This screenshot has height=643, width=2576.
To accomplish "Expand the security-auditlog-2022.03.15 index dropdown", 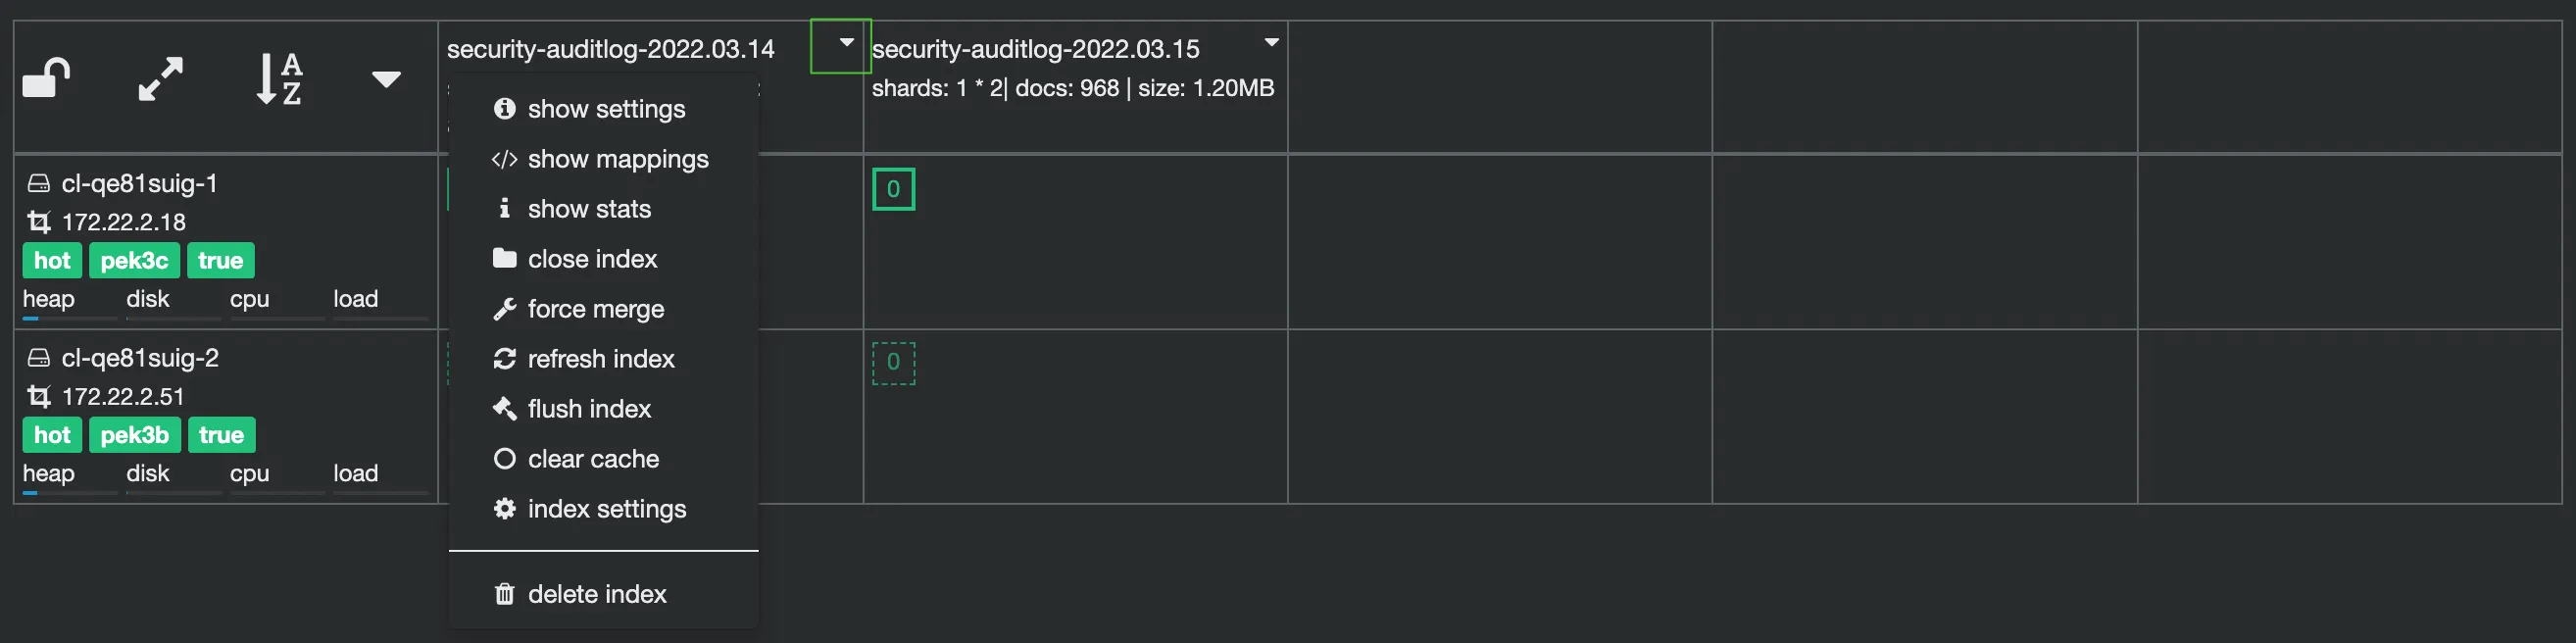I will coord(1271,43).
